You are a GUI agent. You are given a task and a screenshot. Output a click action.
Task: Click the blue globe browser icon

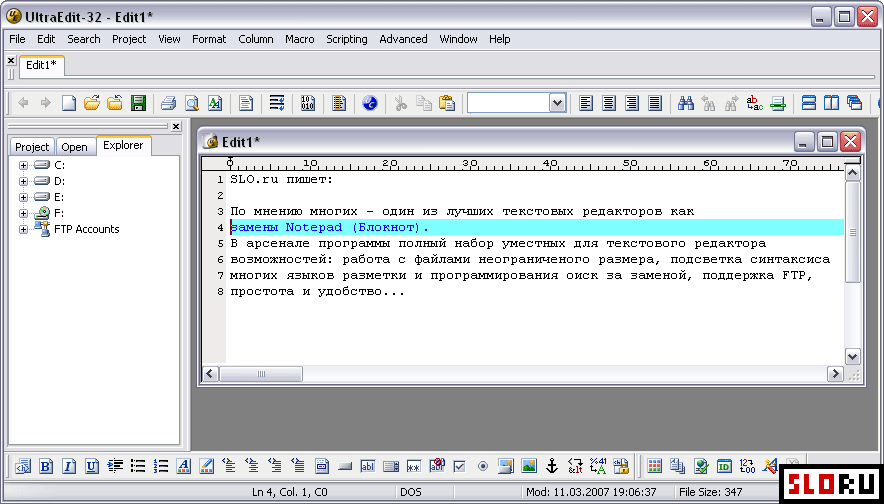tap(370, 103)
